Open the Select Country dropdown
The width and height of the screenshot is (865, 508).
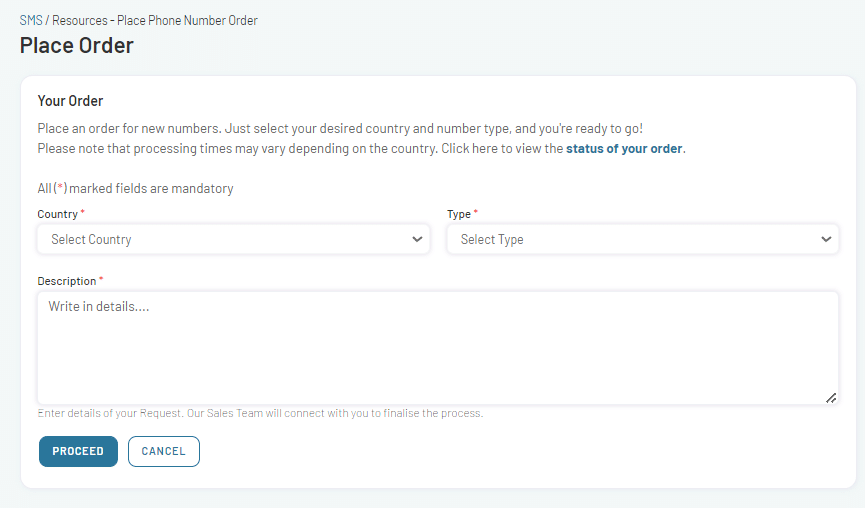(x=233, y=239)
